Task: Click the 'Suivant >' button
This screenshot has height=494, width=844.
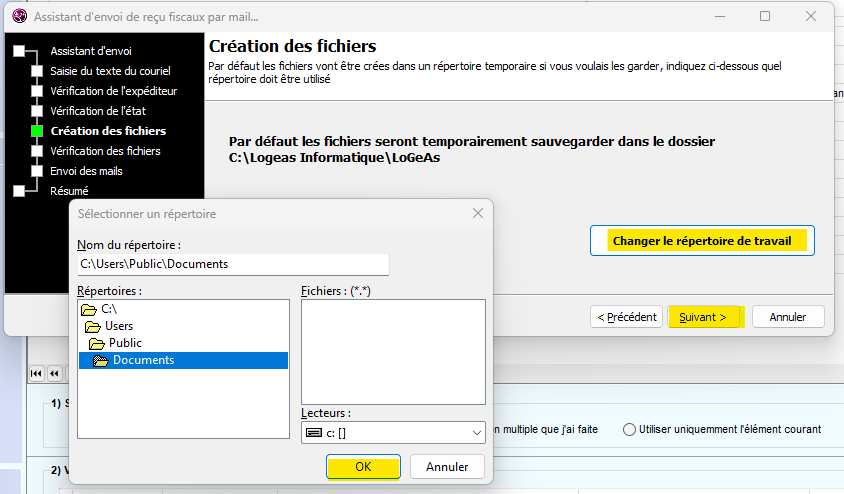Action: [704, 317]
